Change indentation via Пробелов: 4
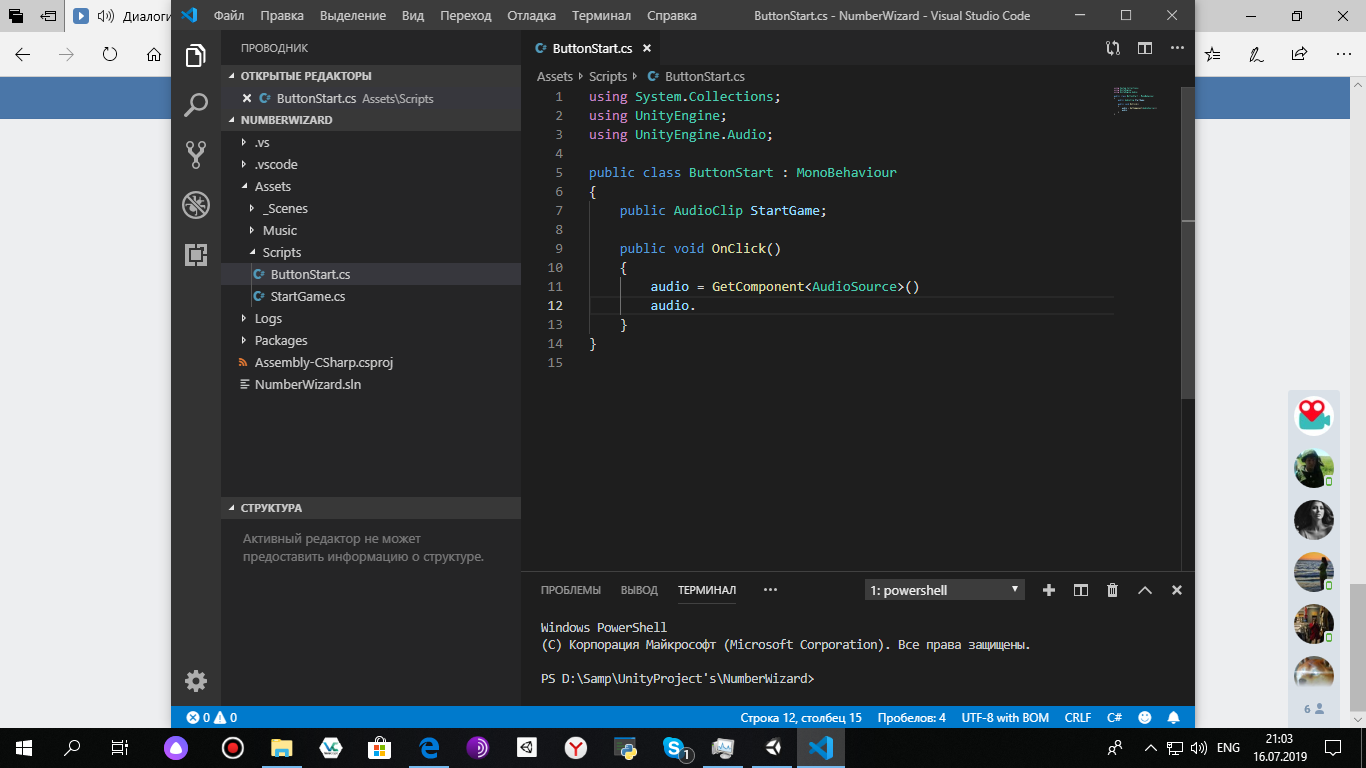This screenshot has width=1366, height=768. click(x=911, y=718)
